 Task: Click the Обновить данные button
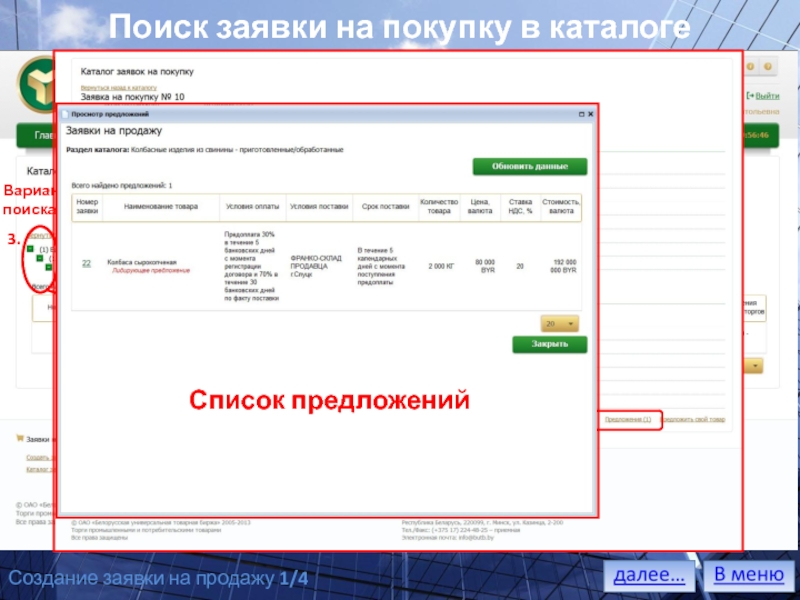530,166
